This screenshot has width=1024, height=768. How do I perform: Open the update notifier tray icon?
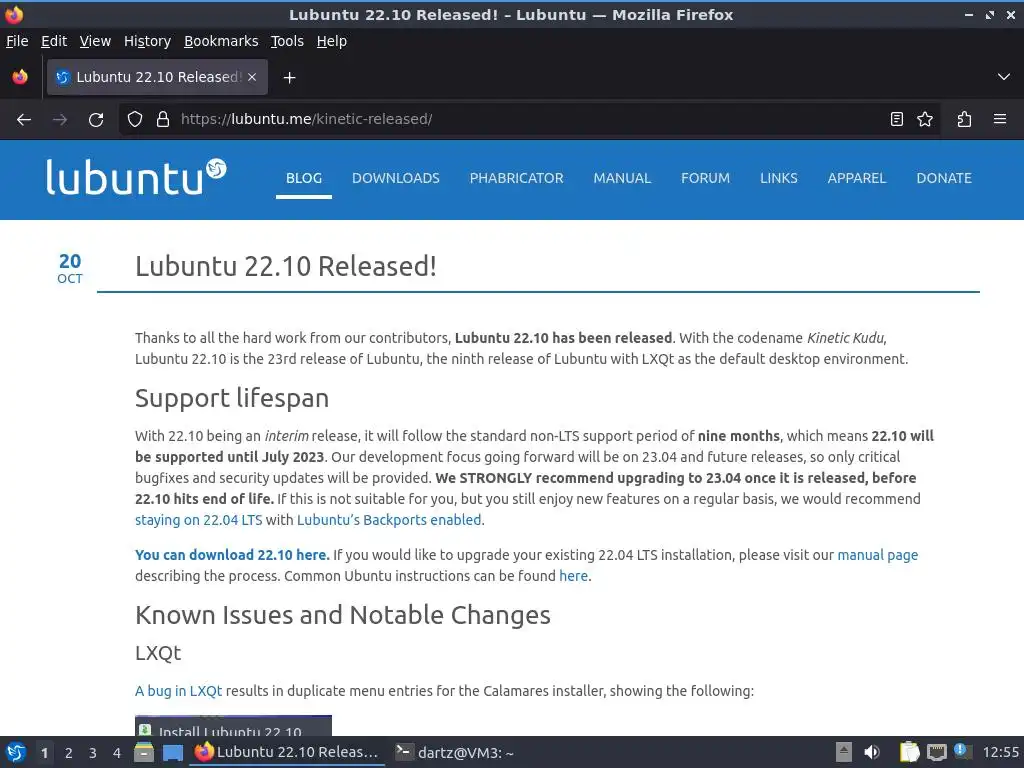click(x=962, y=751)
